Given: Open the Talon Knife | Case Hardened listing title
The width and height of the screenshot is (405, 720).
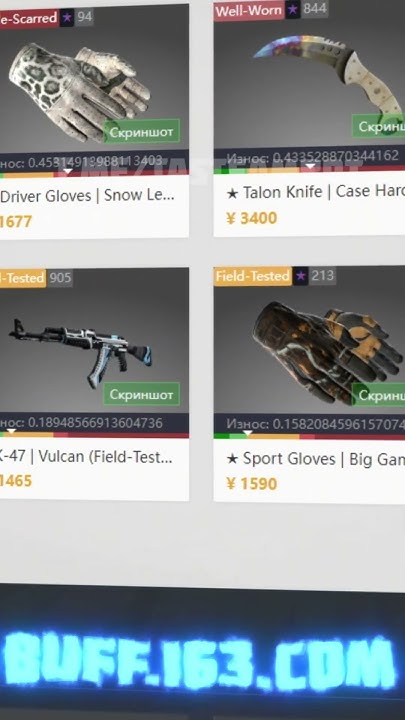Looking at the screenshot, I should 315,193.
